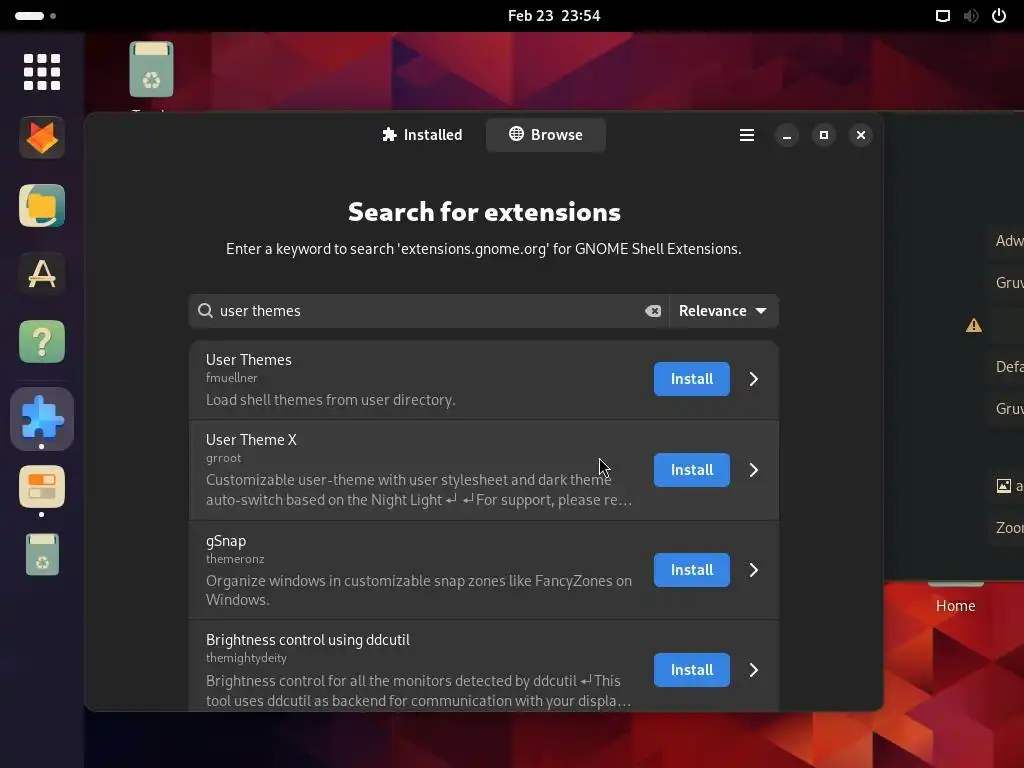Click search magnifier icon

pos(205,311)
